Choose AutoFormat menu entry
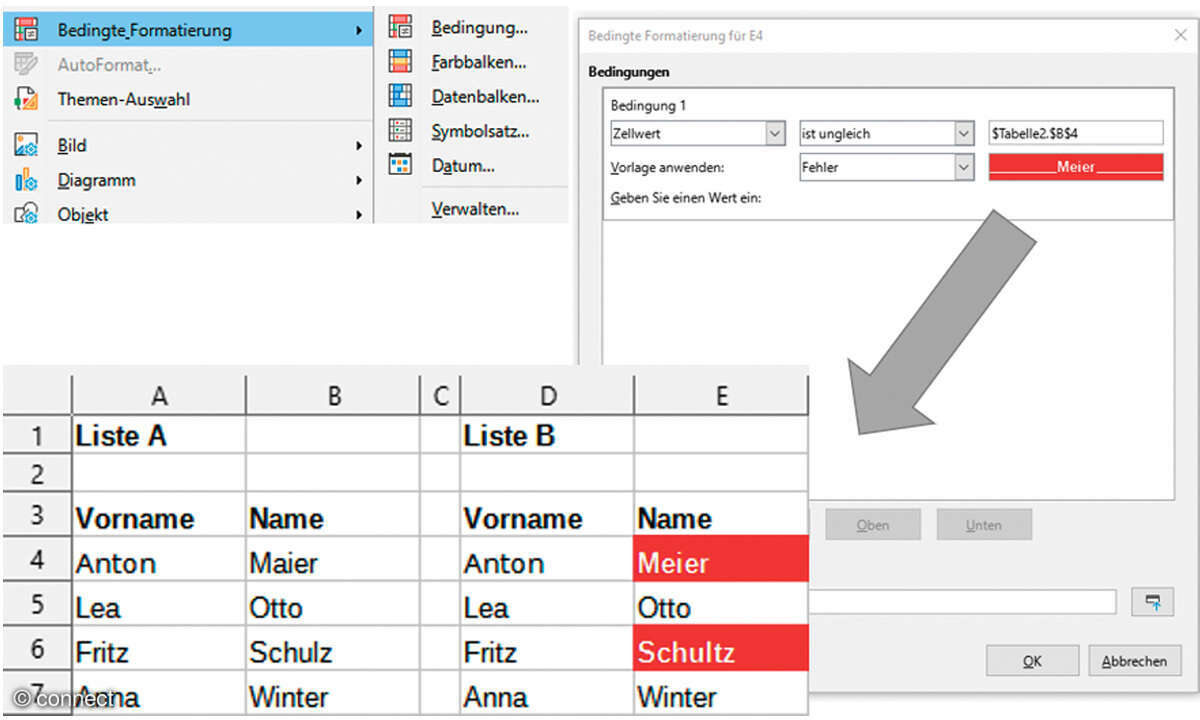 pyautogui.click(x=187, y=65)
